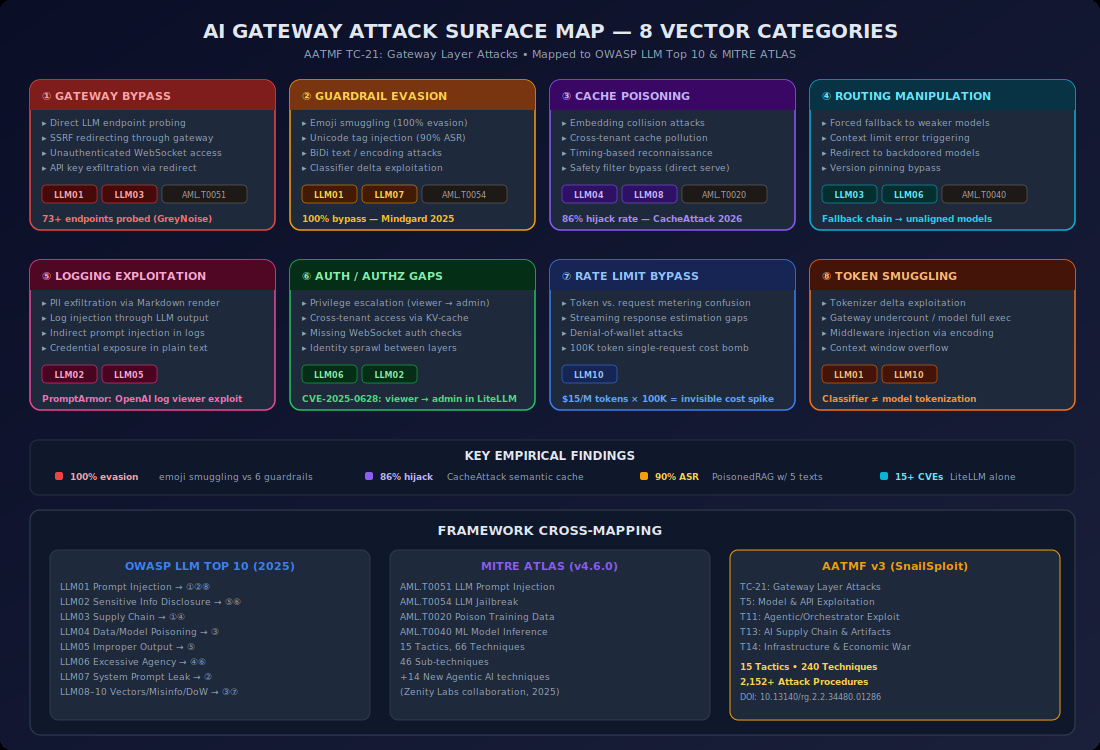Viewport: 1100px width, 750px height.
Task: Click the AML.T0054 badge in Guardrail Evasion
Action: 462,194
